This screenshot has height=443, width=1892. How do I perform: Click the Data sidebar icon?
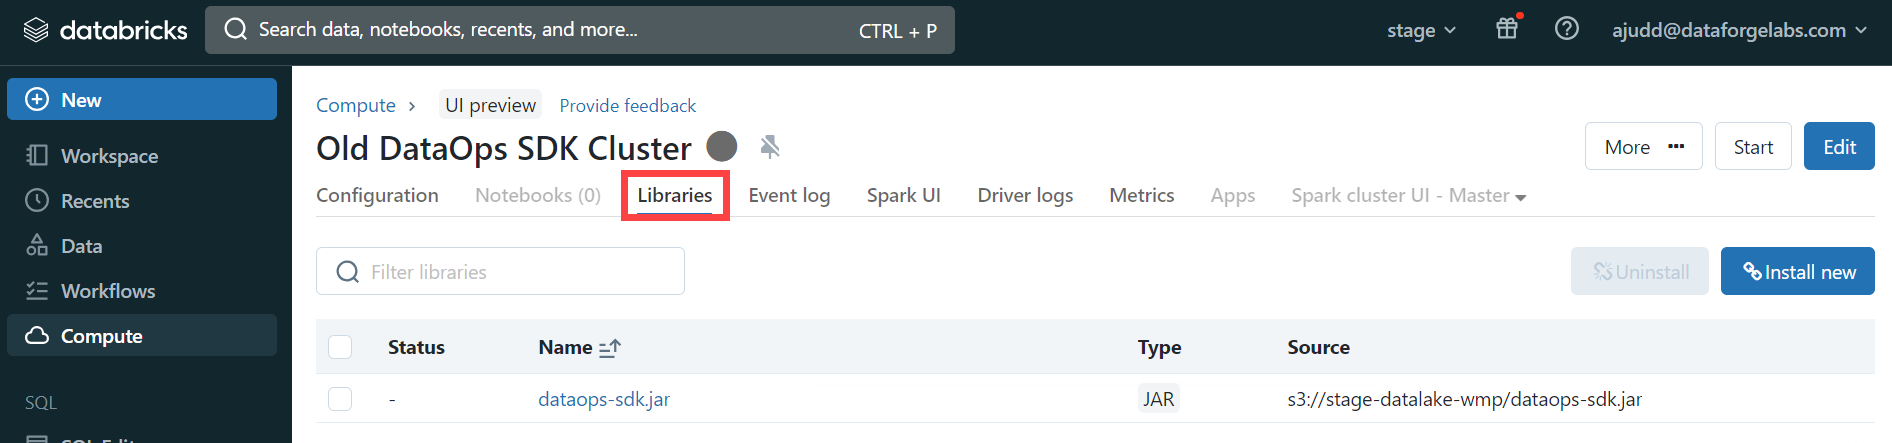[37, 245]
